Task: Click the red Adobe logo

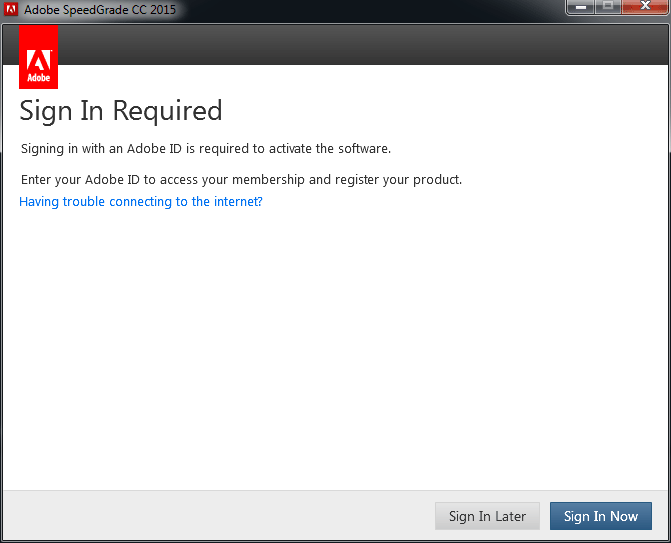Action: click(x=39, y=57)
